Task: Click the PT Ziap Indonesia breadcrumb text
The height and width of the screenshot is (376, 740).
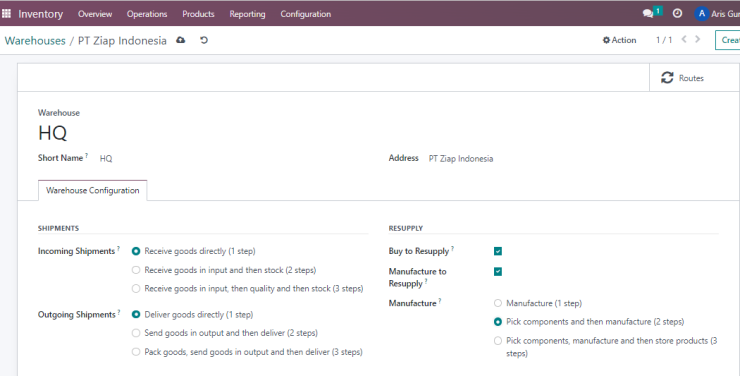Action: pos(122,41)
